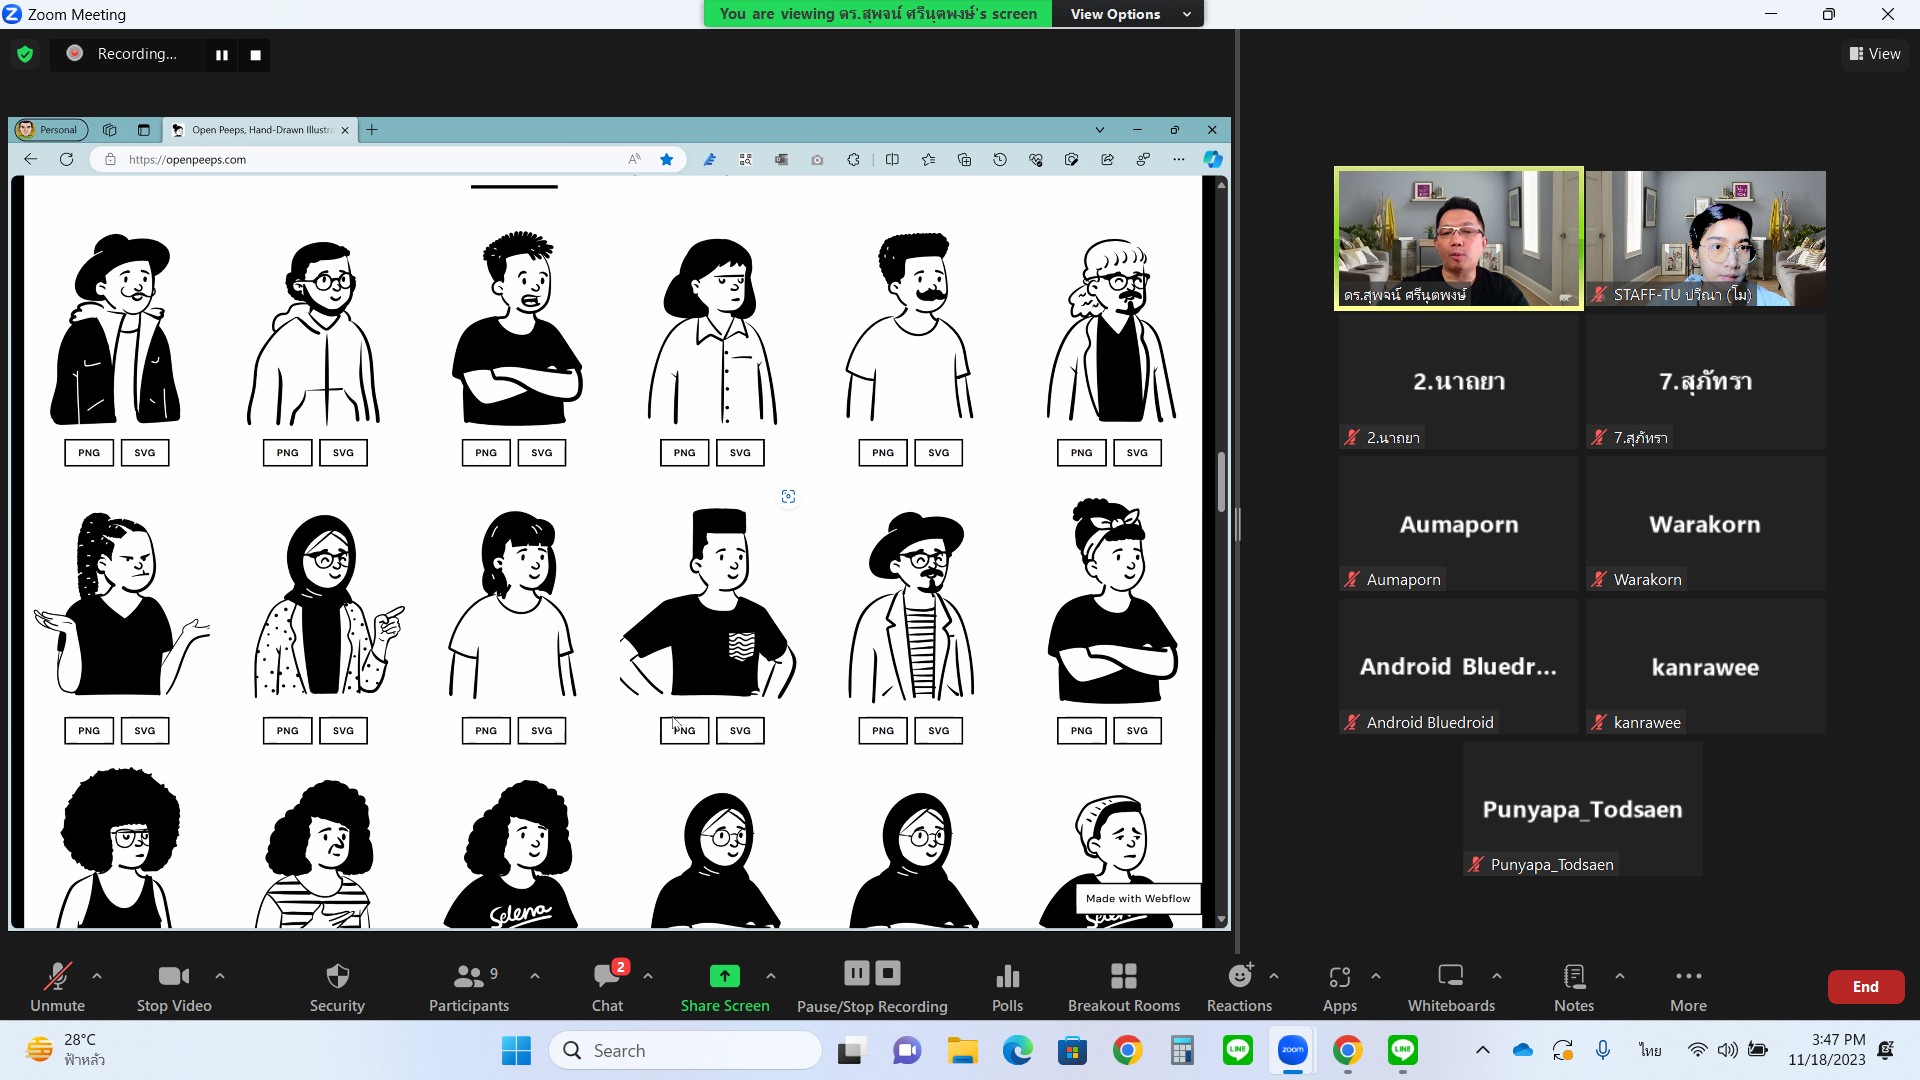Select the Warakorn participant tile
The height and width of the screenshot is (1080, 1920).
coord(1706,524)
